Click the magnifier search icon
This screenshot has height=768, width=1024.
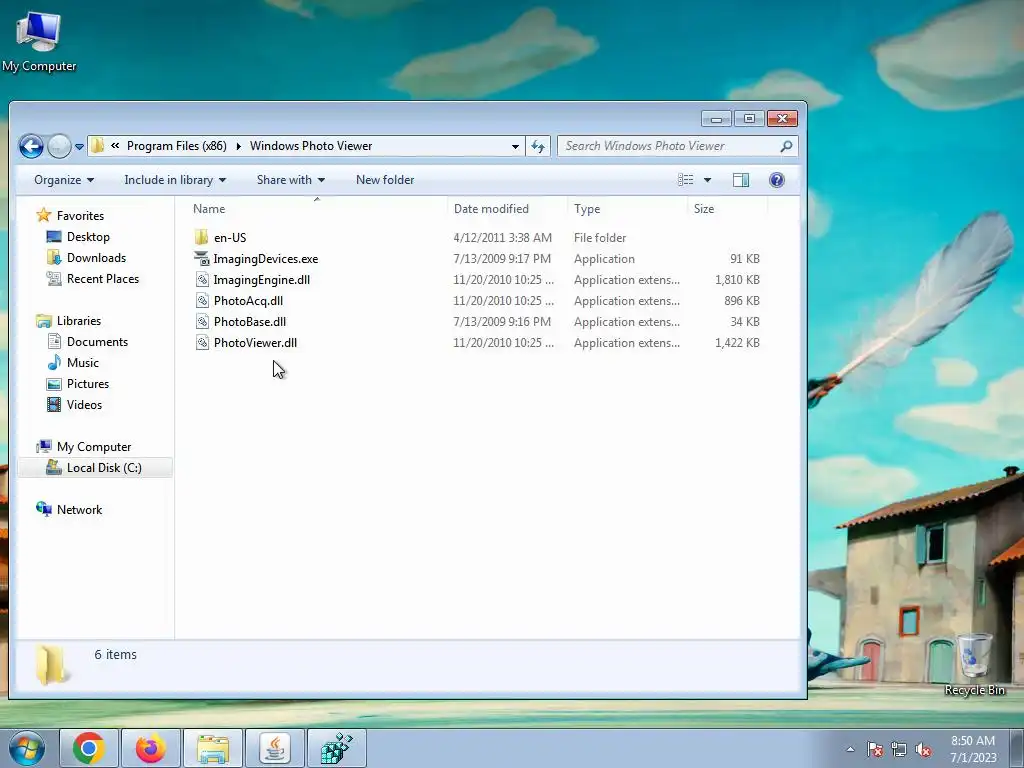pyautogui.click(x=786, y=146)
